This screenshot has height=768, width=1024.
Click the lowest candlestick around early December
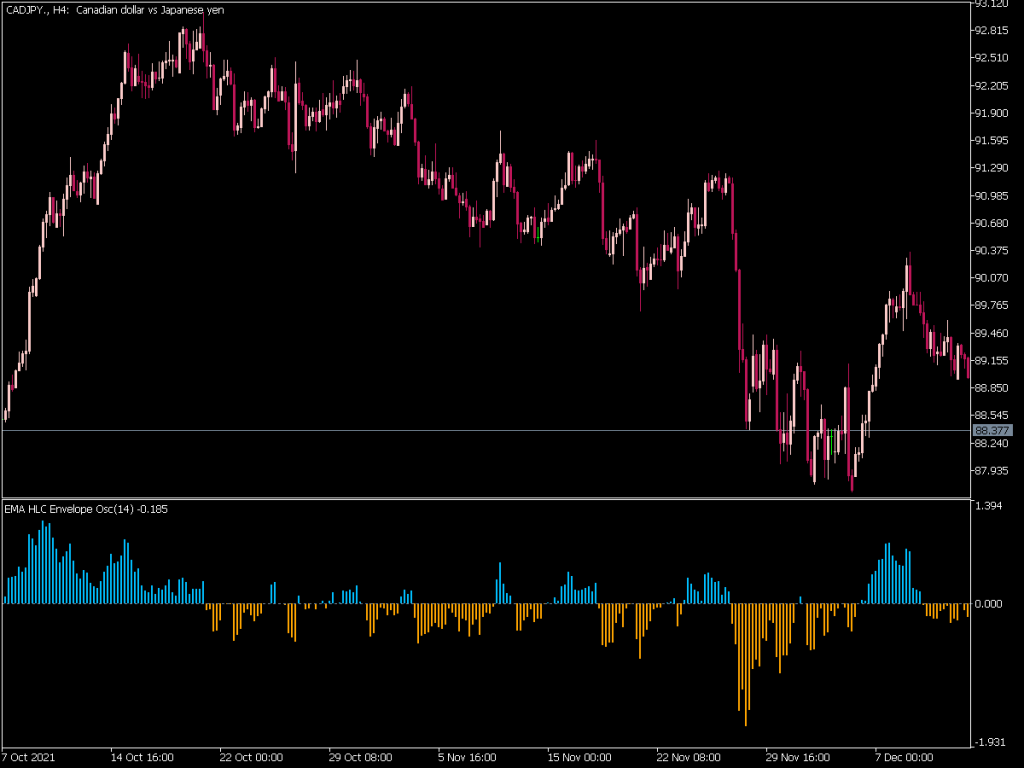(x=853, y=487)
